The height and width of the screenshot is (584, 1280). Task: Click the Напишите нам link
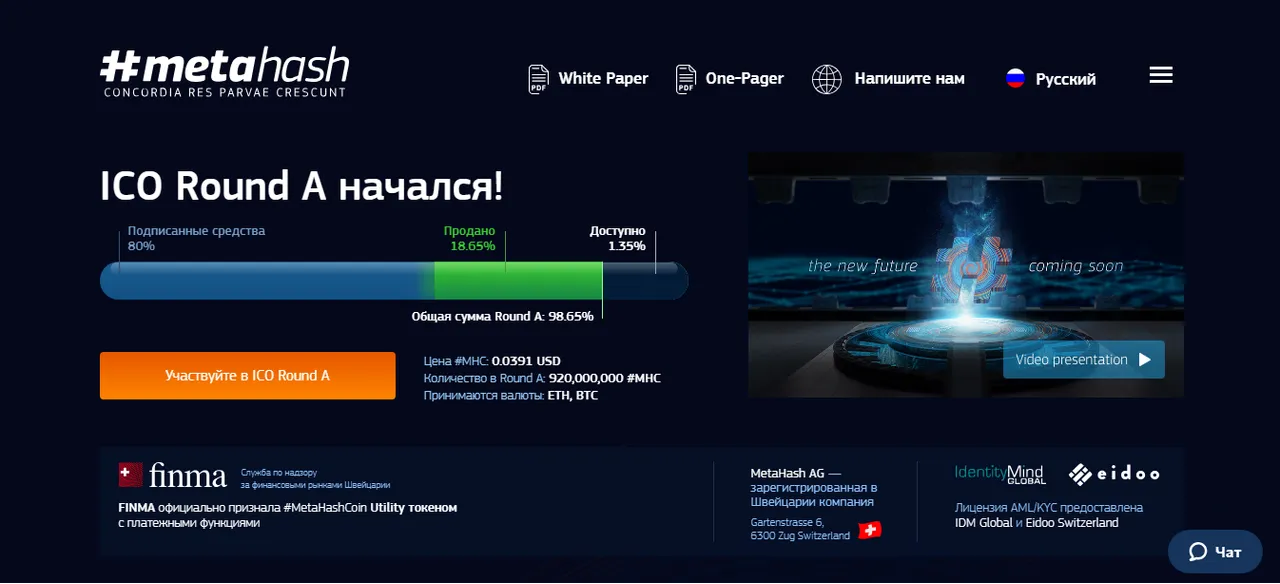pos(909,79)
